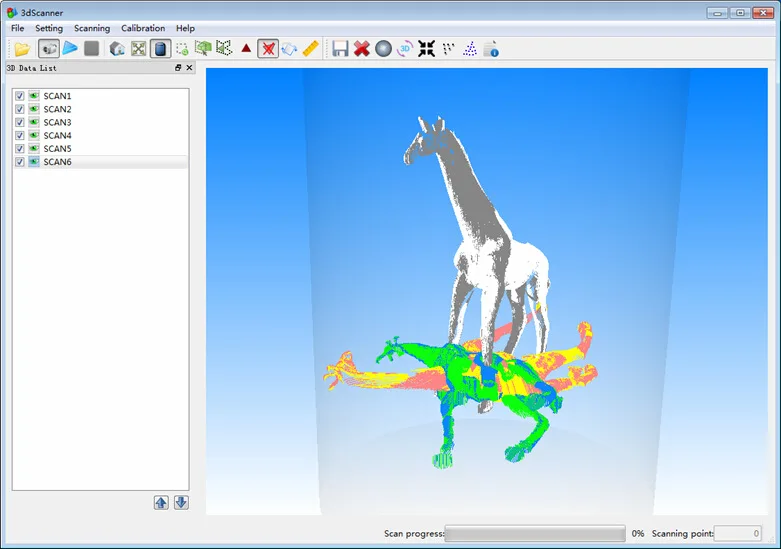
Task: Open the document info icon
Action: (x=491, y=49)
